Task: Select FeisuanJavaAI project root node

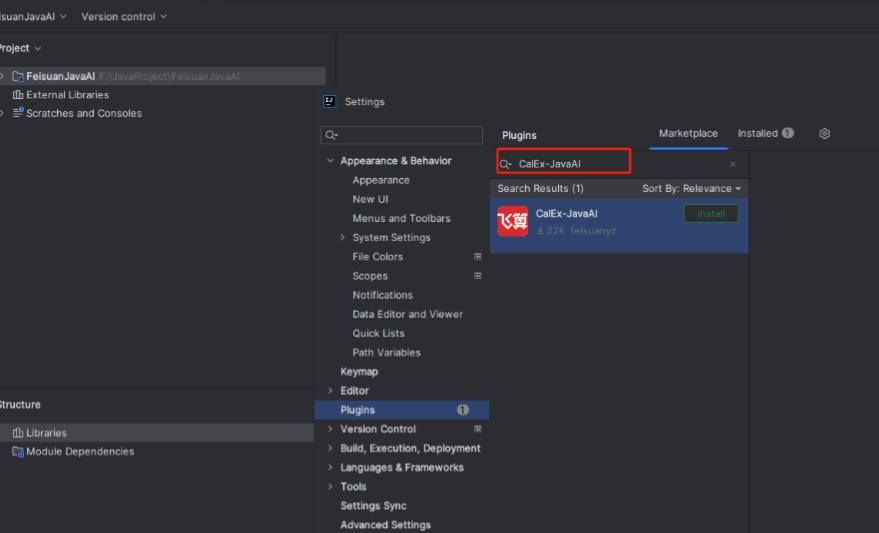Action: point(163,76)
